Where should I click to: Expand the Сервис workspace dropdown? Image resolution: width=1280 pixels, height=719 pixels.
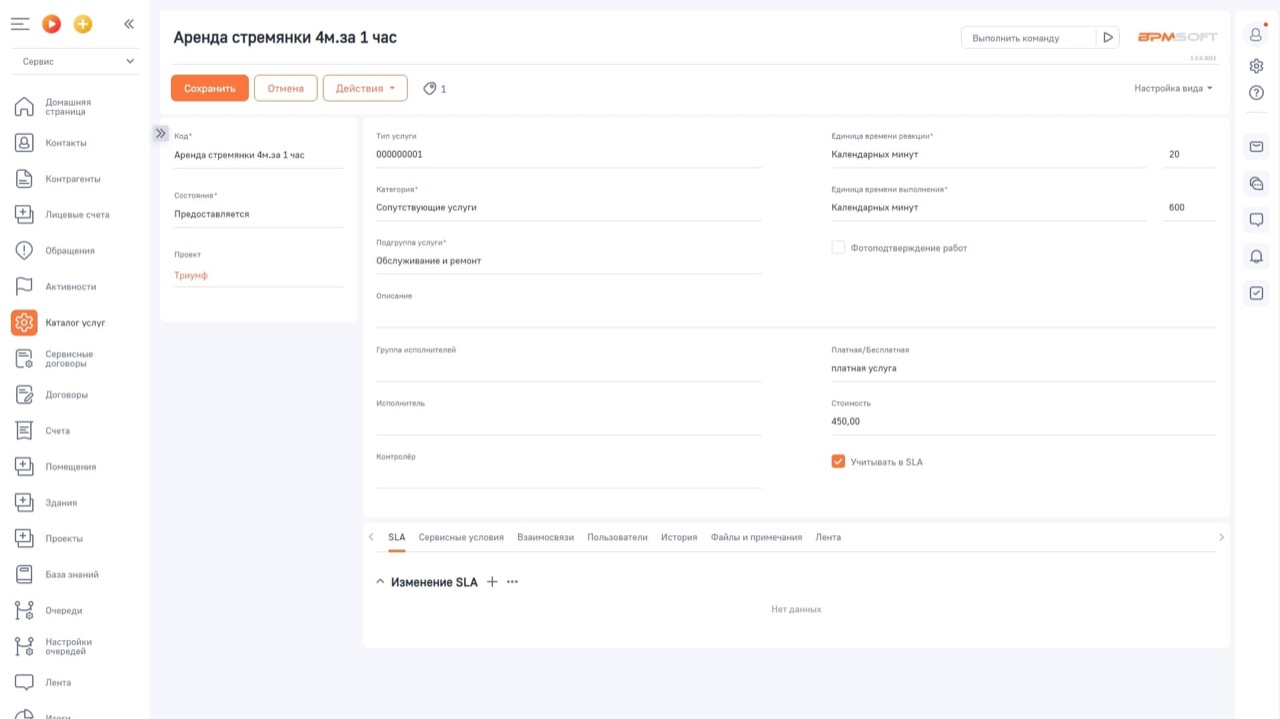pos(75,62)
